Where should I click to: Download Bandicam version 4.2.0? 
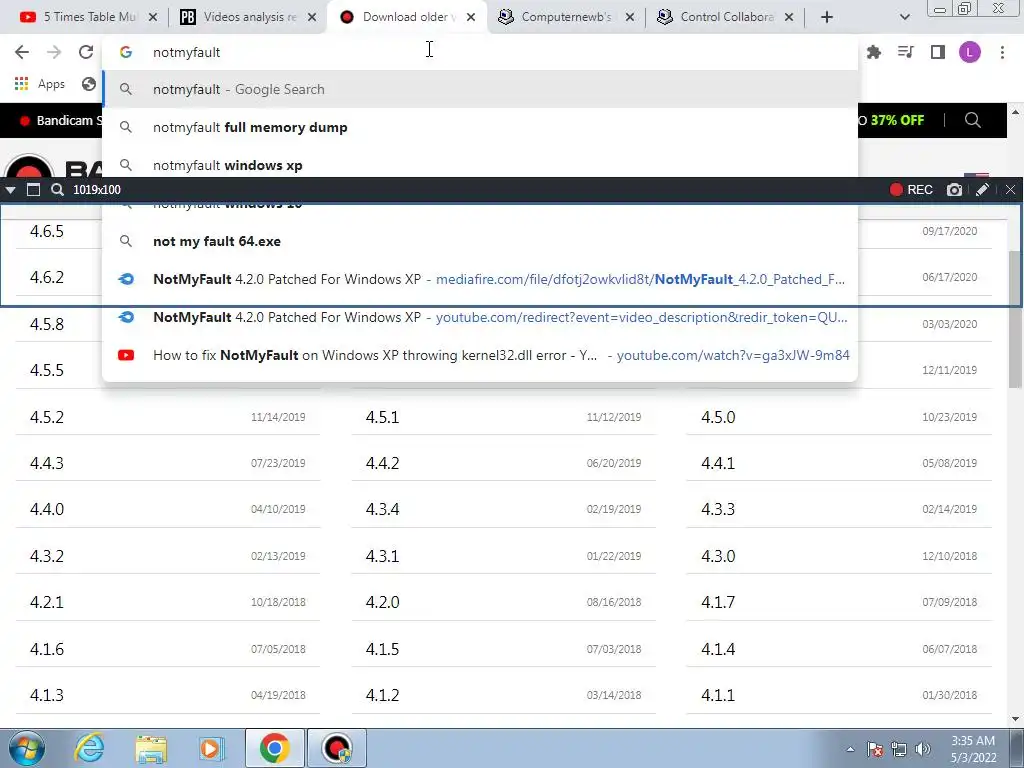click(382, 601)
